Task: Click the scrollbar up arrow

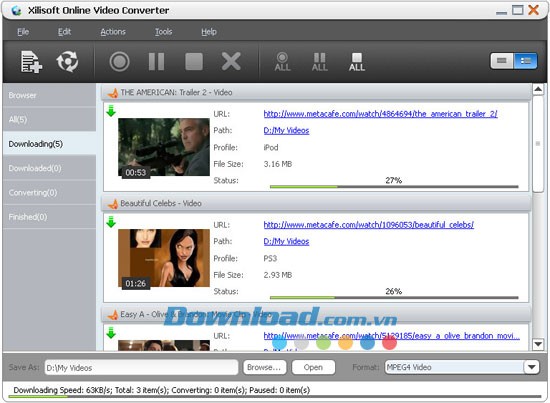Action: pyautogui.click(x=538, y=89)
